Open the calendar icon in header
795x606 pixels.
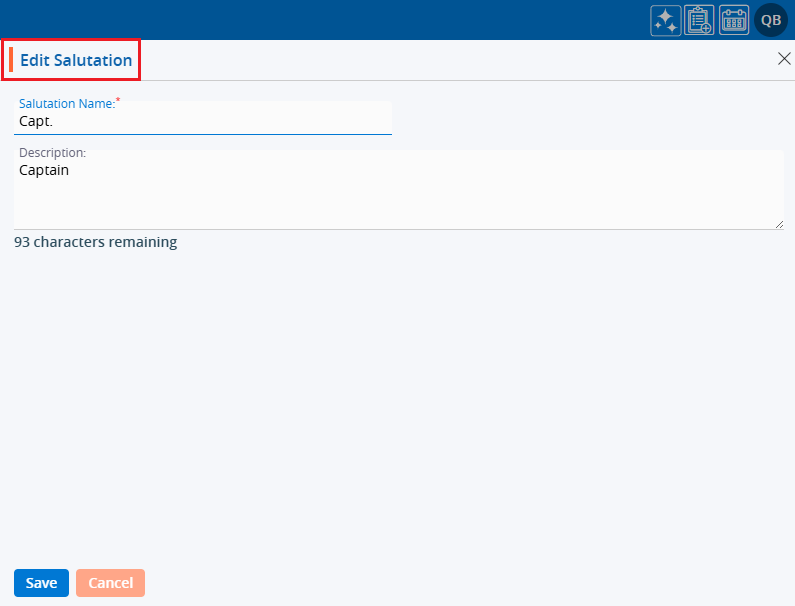[x=734, y=20]
